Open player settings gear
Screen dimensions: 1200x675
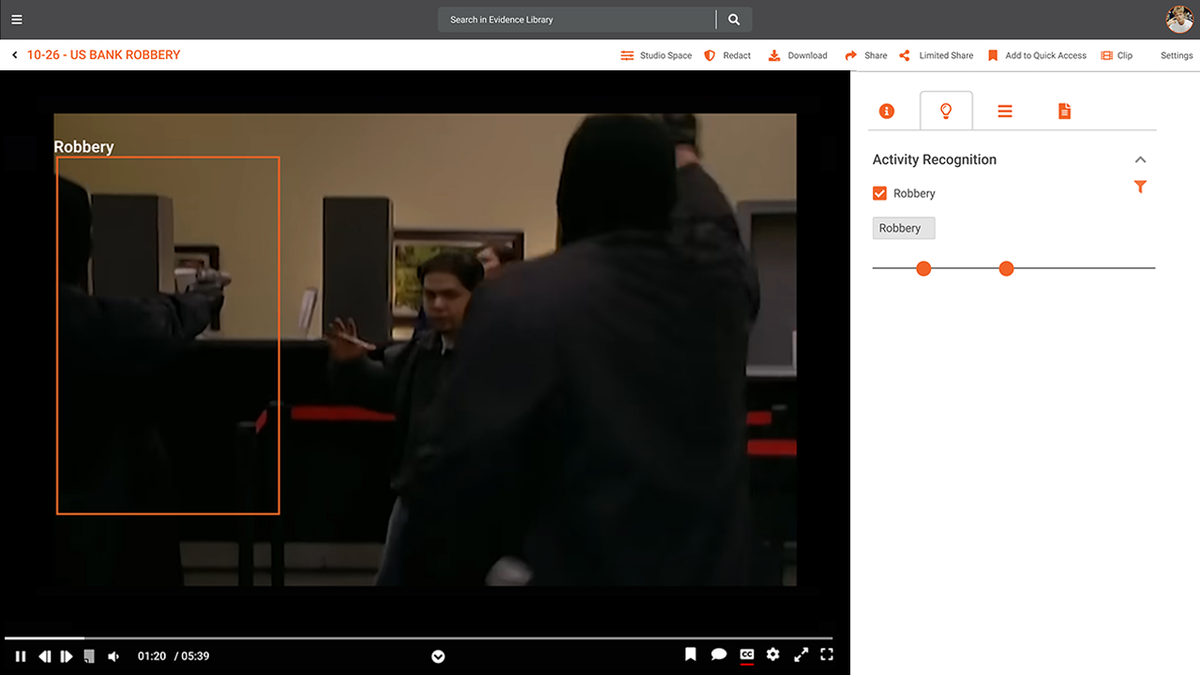click(x=773, y=655)
